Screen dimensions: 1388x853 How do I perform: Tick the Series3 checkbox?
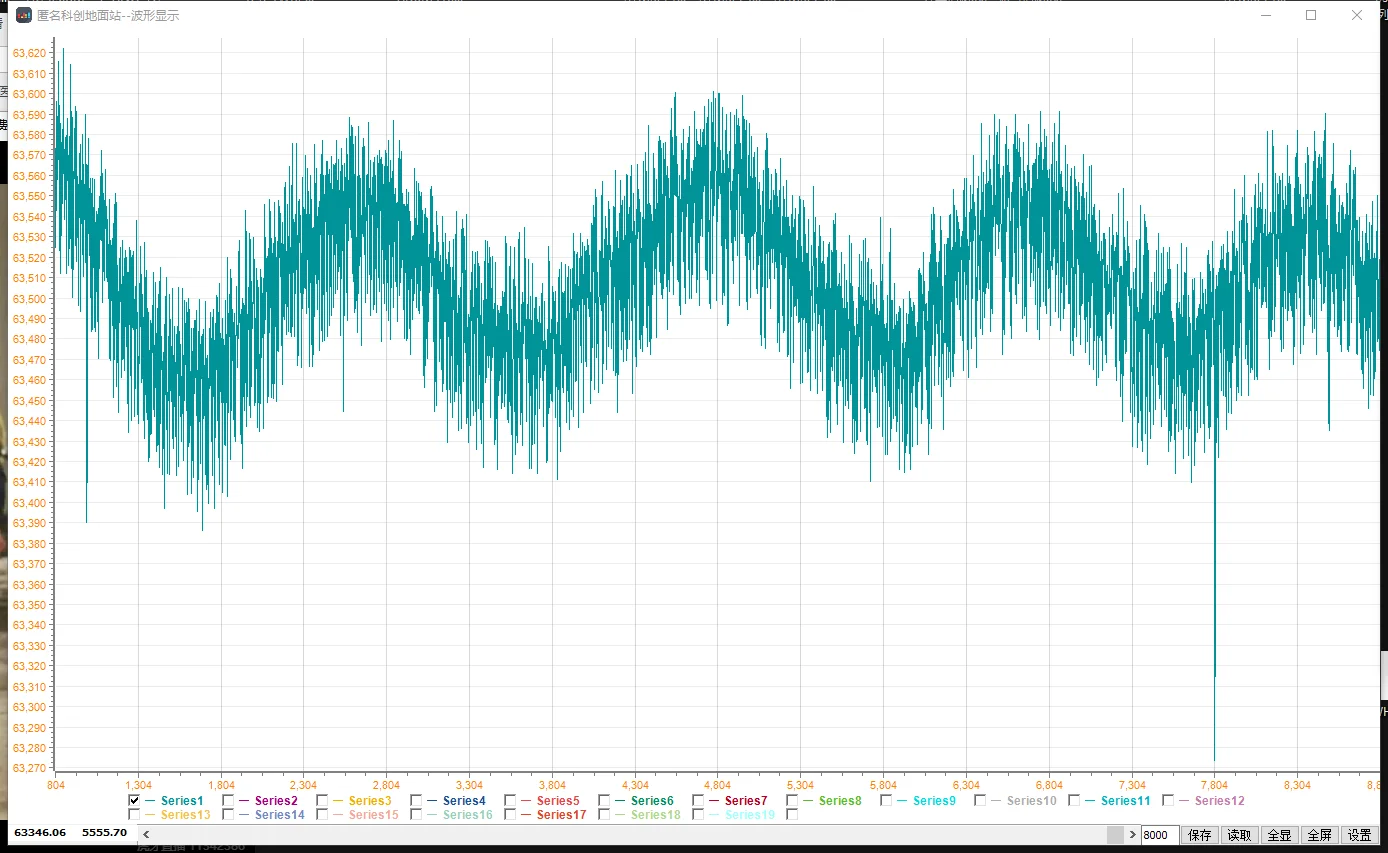(322, 801)
